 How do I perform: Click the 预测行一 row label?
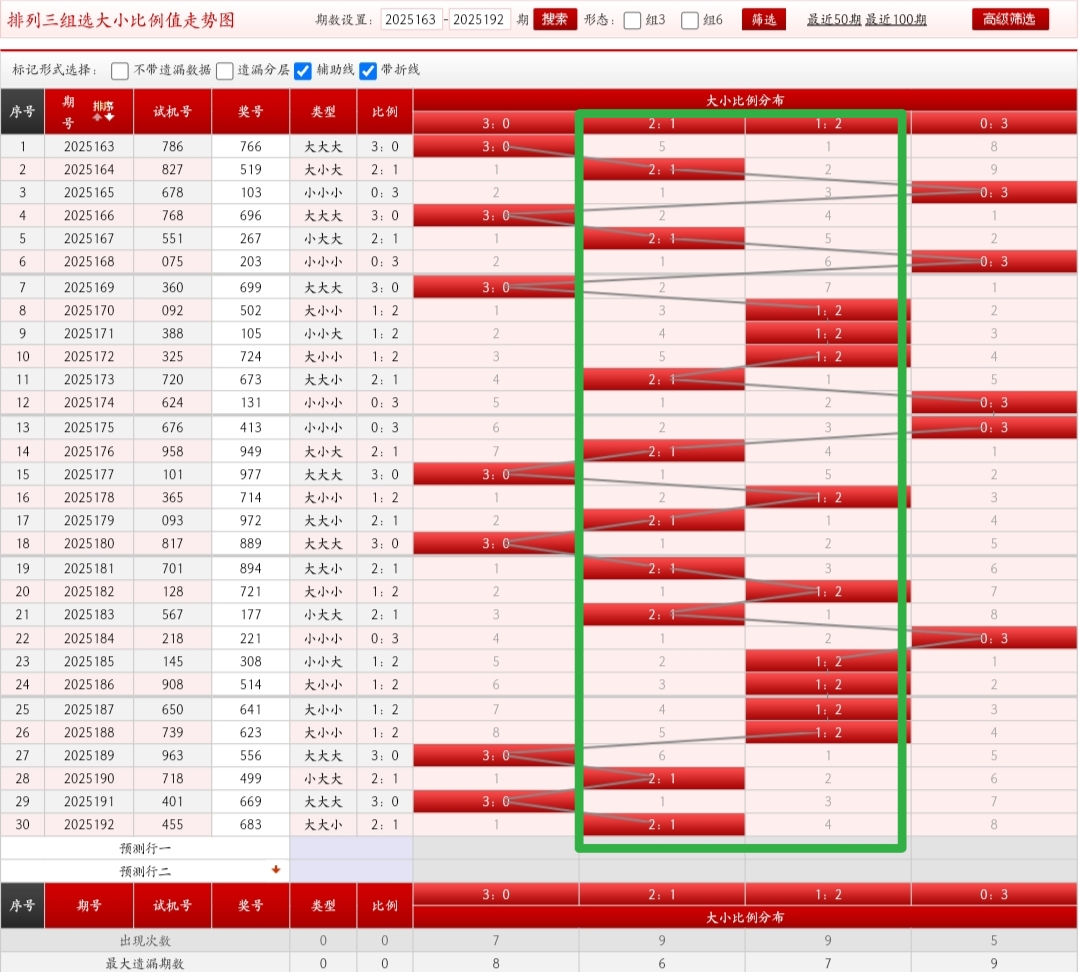[x=145, y=848]
